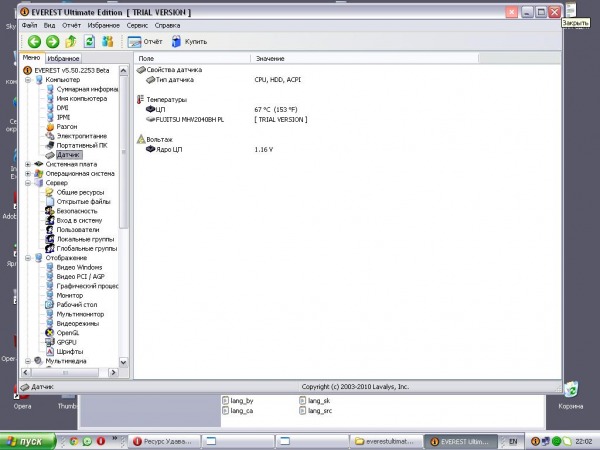Click the Разгон flame icon in the tree
Screen dimensions: 600x450
(x=50, y=127)
